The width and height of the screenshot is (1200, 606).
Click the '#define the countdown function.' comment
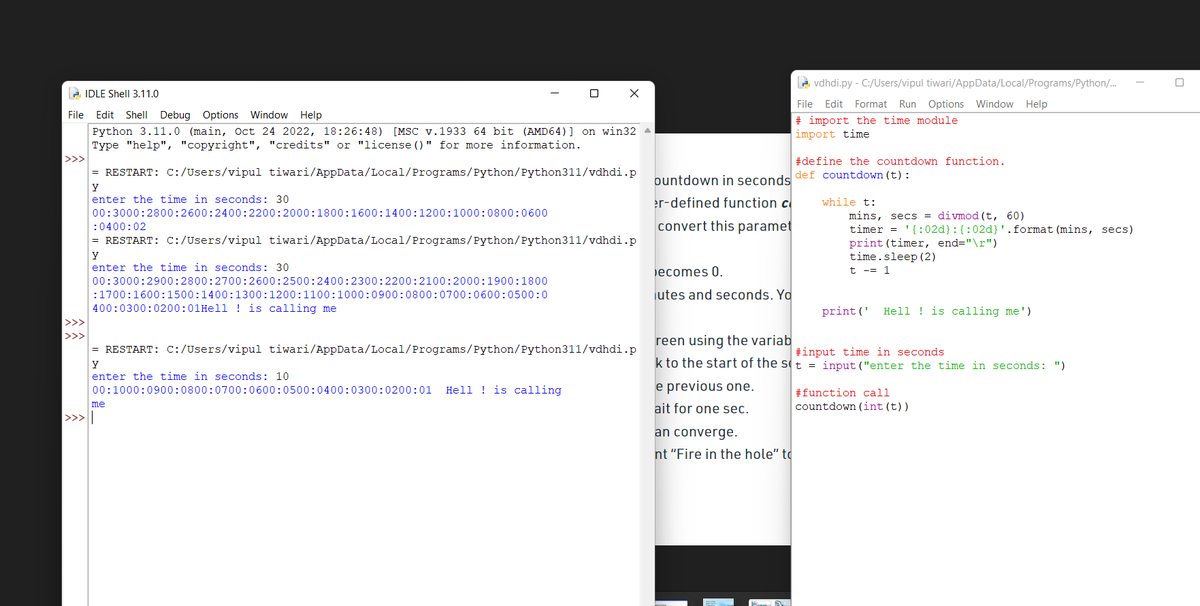tap(900, 161)
